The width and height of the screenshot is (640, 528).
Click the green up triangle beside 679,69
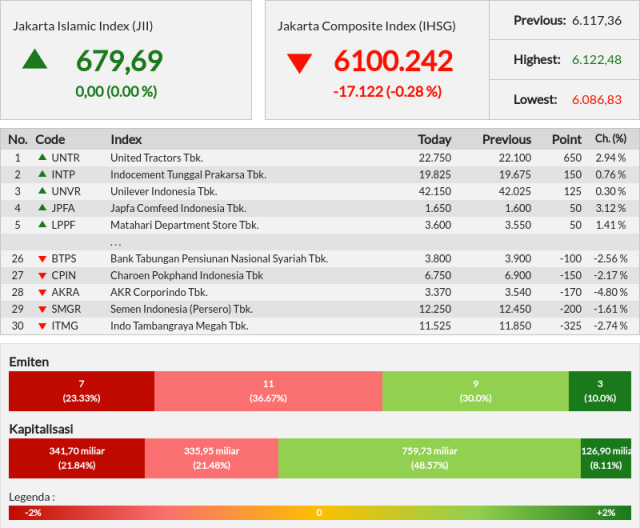(35, 59)
